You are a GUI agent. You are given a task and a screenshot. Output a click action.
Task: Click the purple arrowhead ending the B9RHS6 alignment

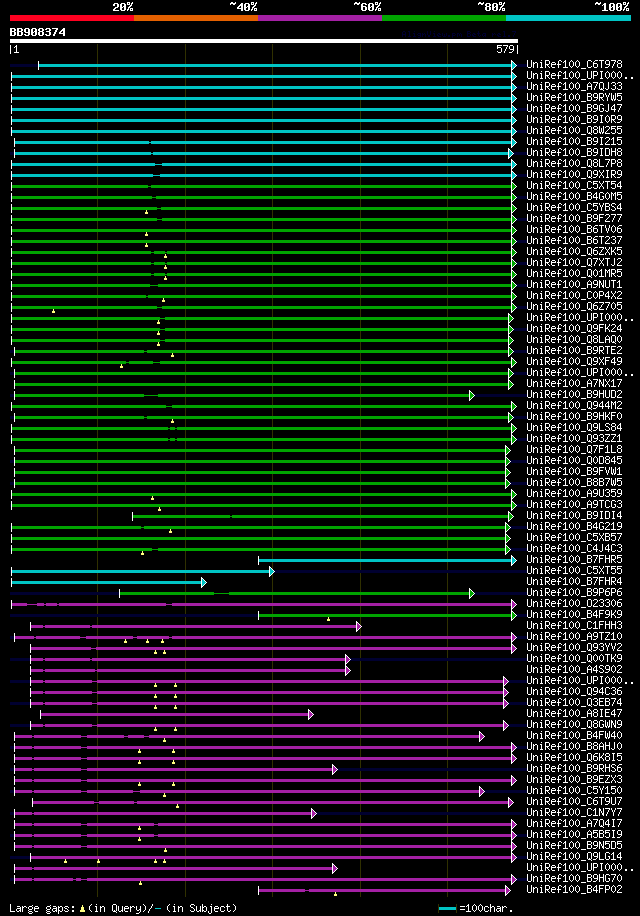pyautogui.click(x=335, y=769)
